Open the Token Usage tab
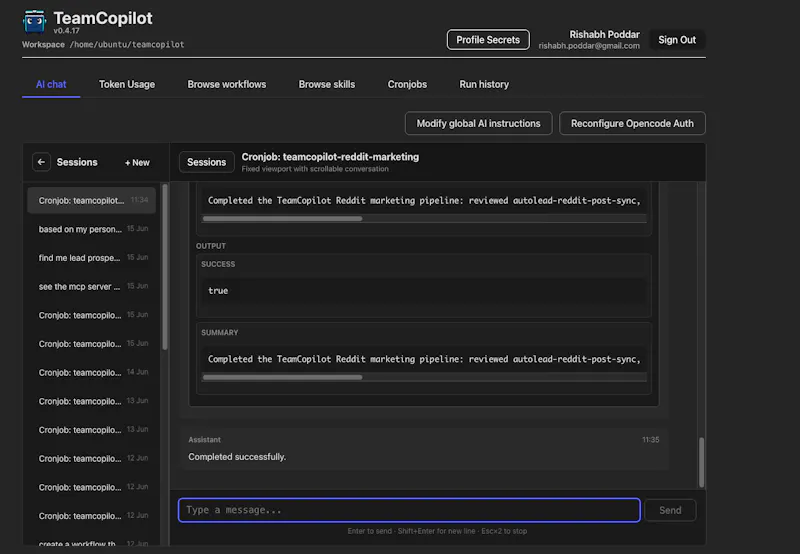The width and height of the screenshot is (800, 554). point(127,84)
